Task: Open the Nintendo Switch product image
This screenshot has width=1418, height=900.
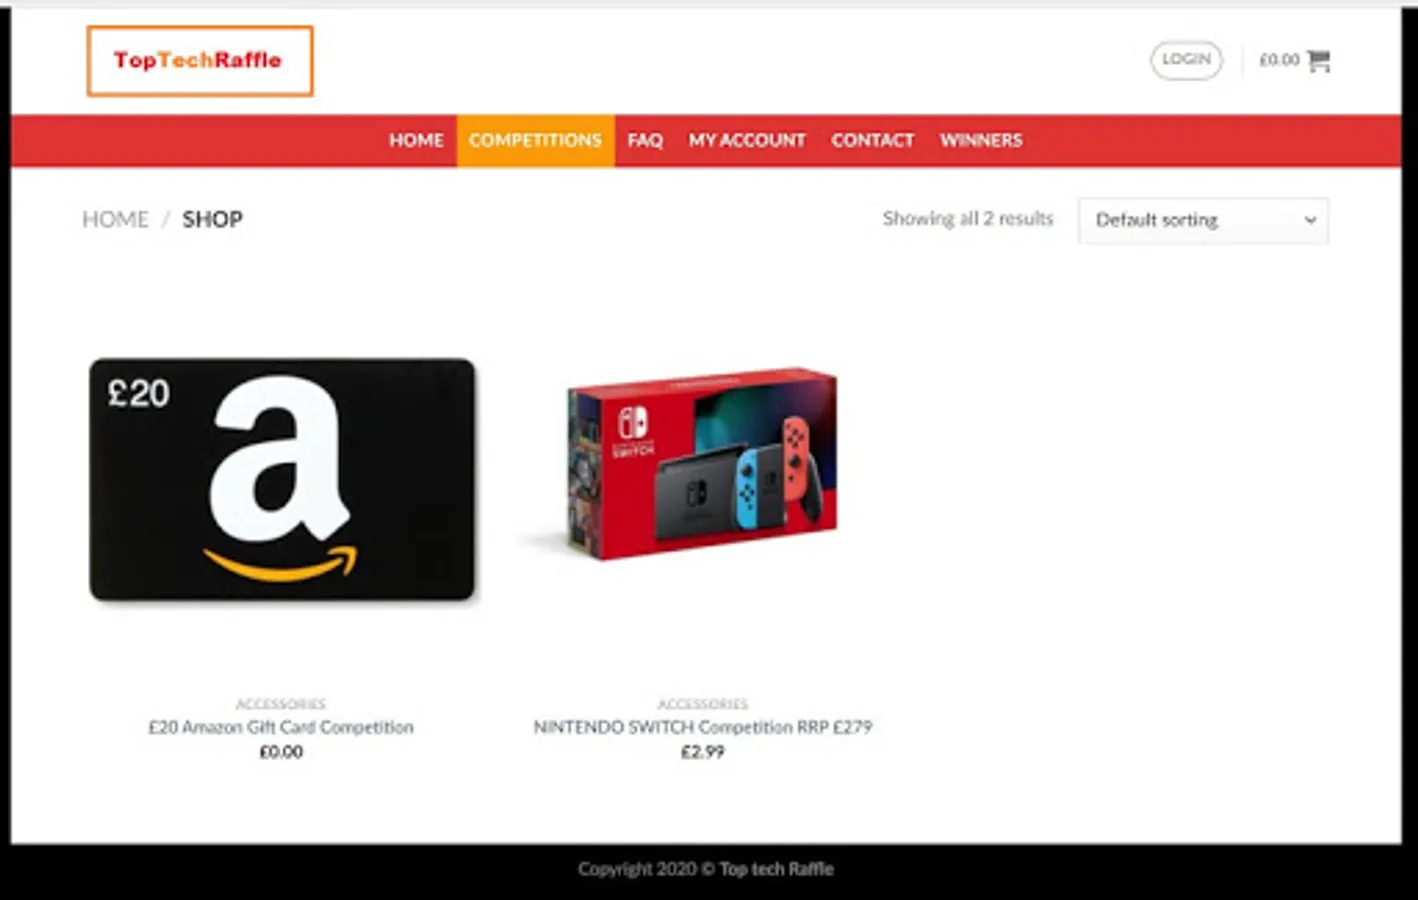Action: [703, 463]
